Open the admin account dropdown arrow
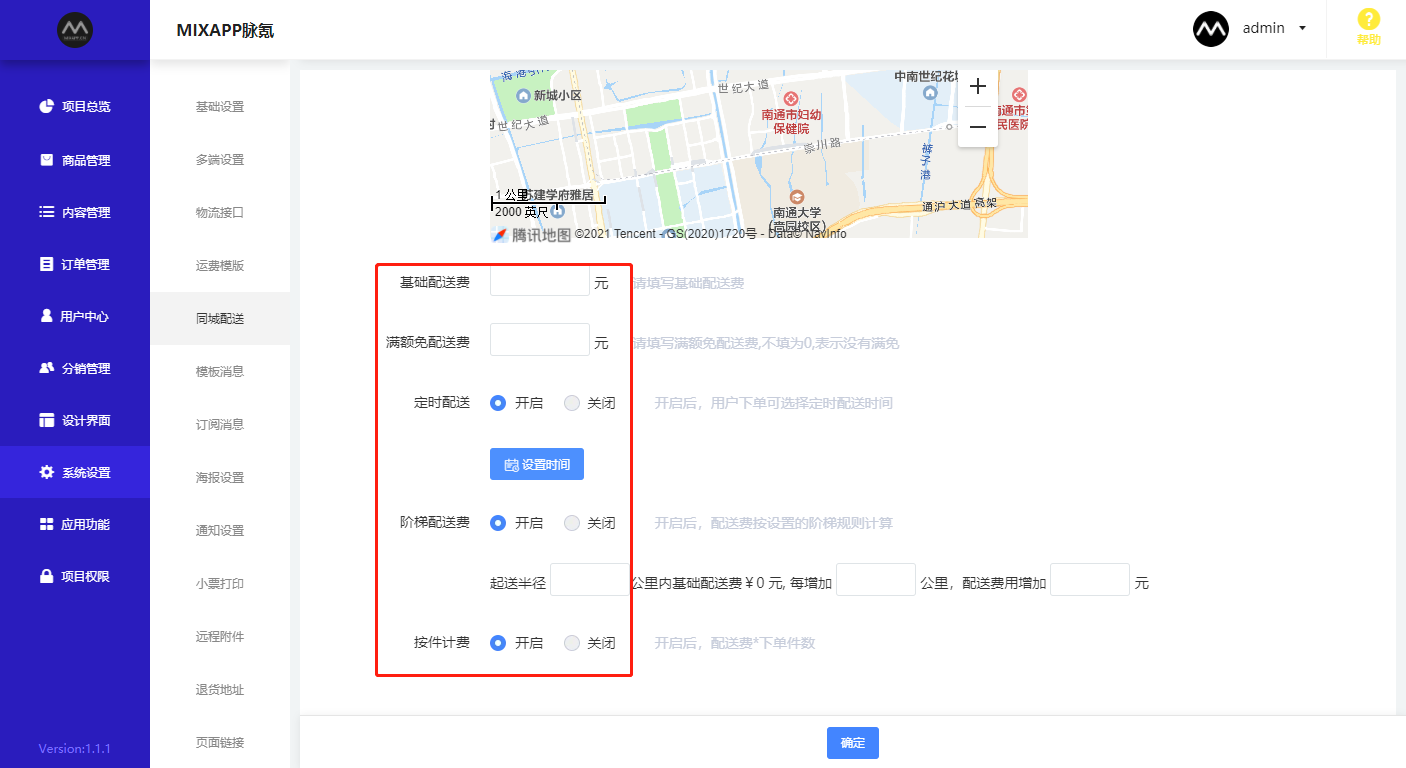This screenshot has width=1406, height=768. (x=1302, y=29)
